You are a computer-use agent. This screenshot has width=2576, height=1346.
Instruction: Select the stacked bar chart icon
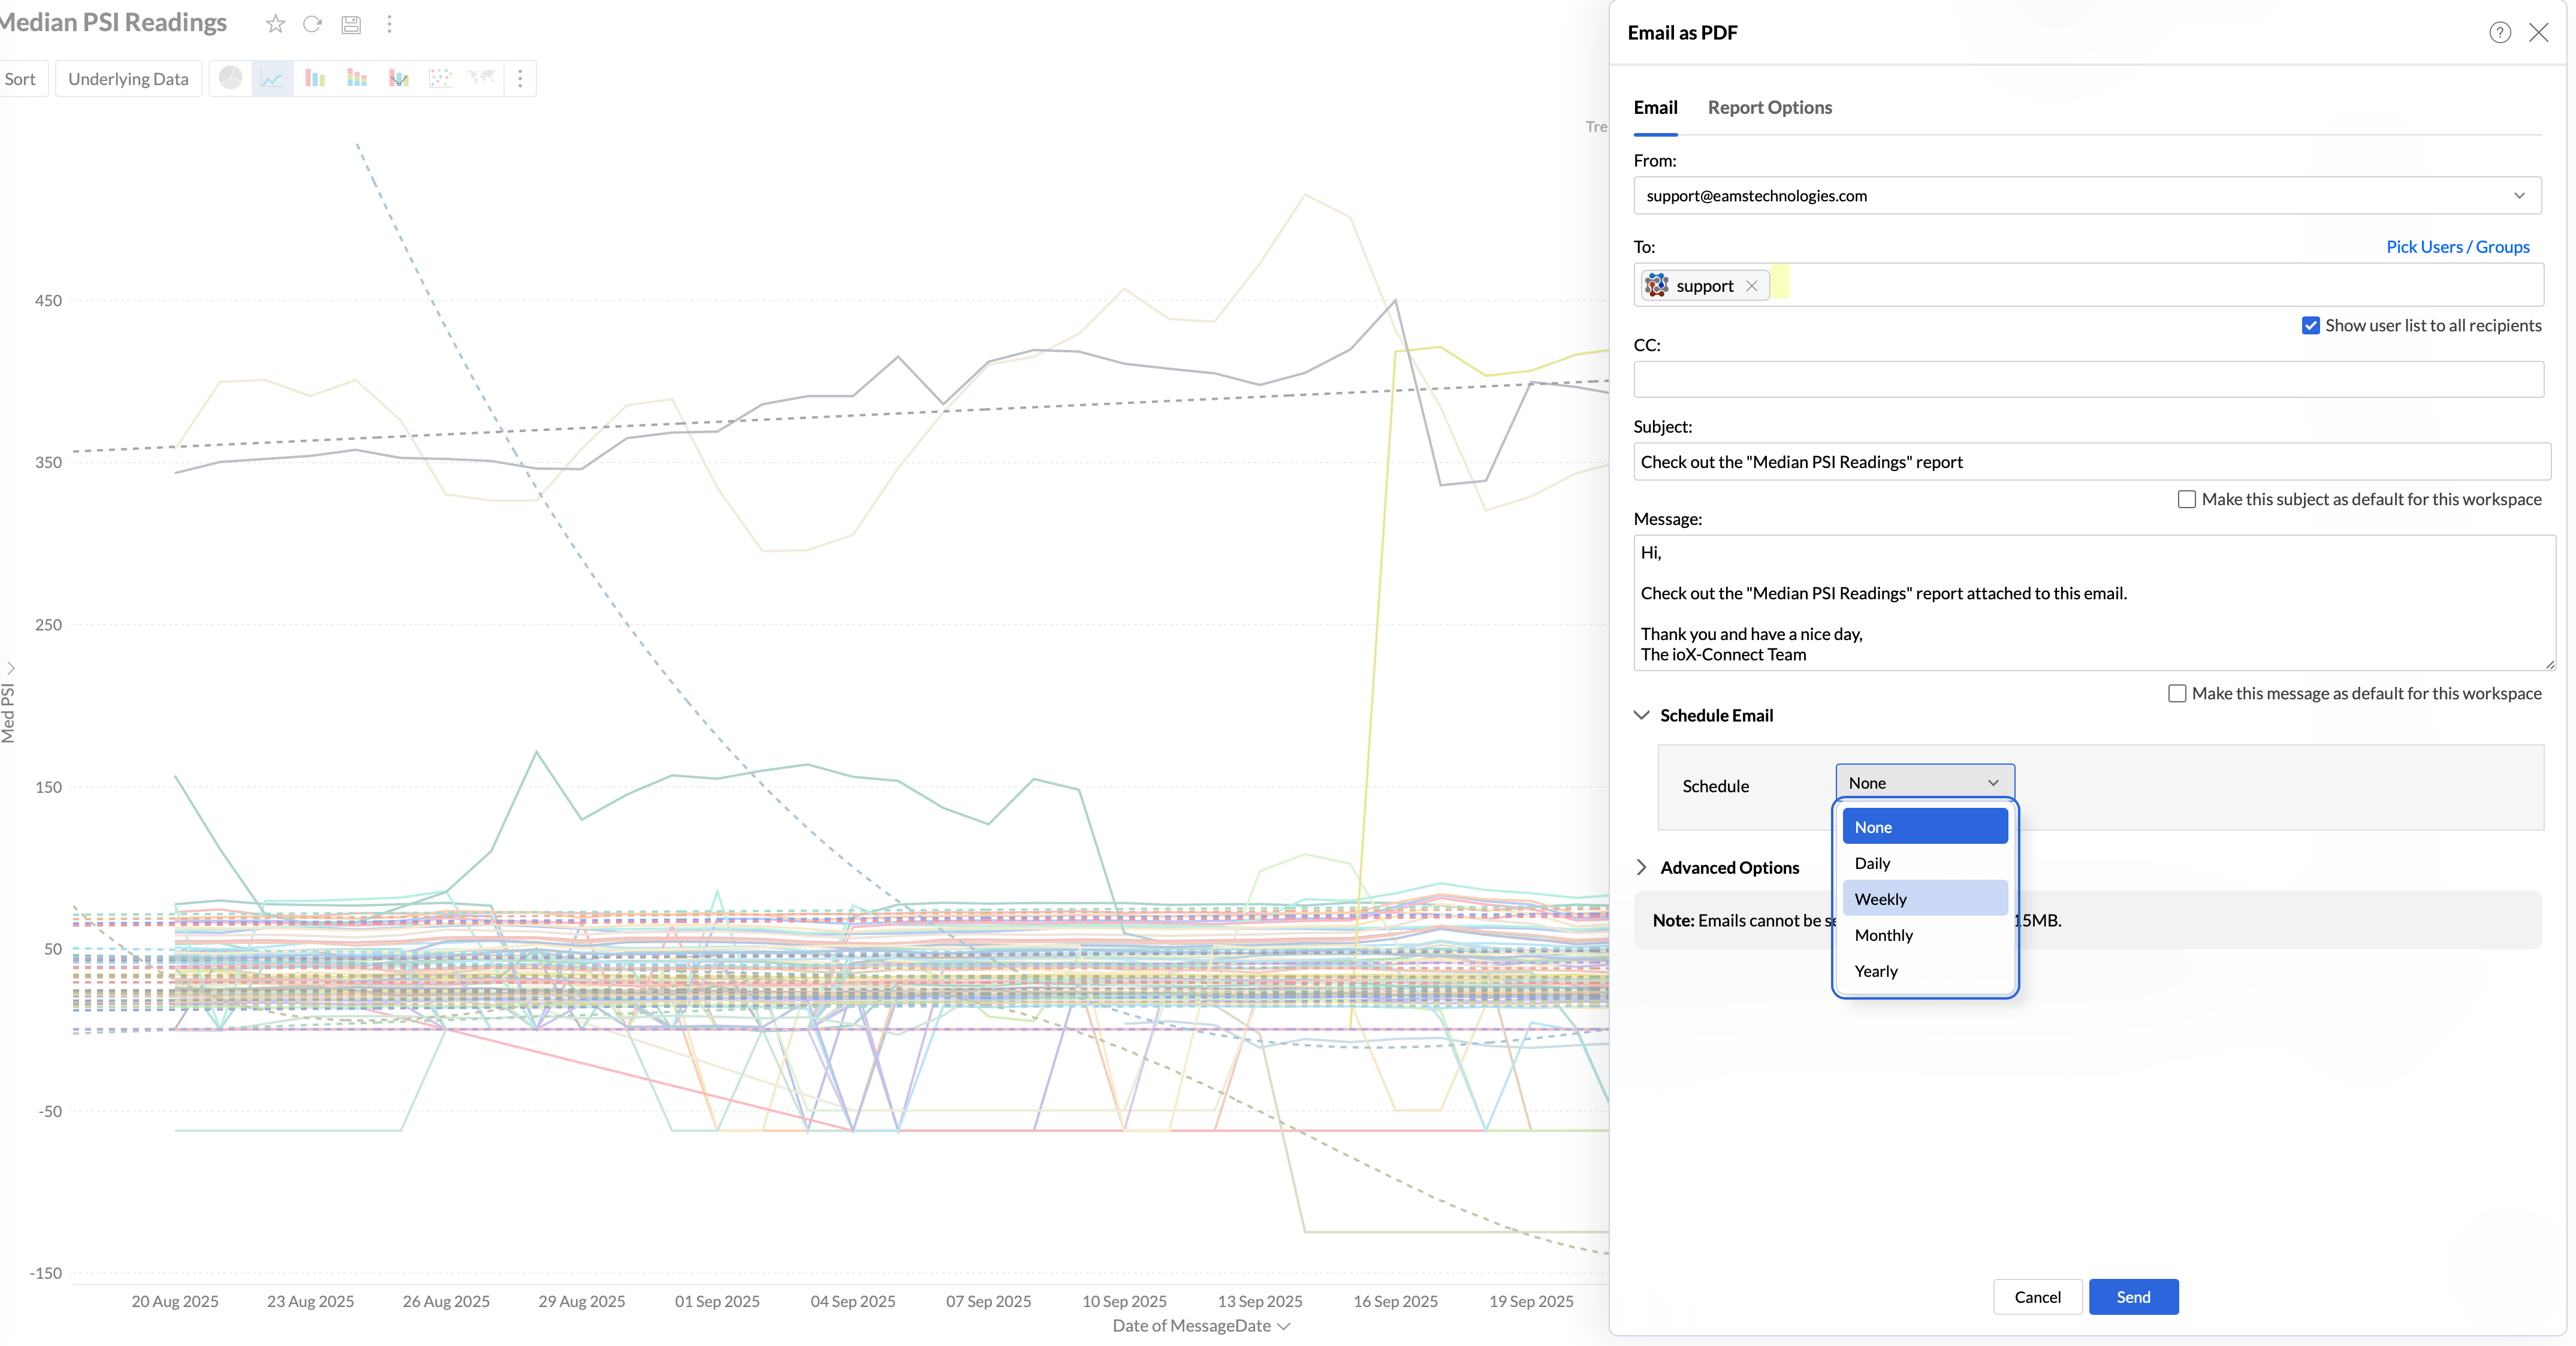357,78
